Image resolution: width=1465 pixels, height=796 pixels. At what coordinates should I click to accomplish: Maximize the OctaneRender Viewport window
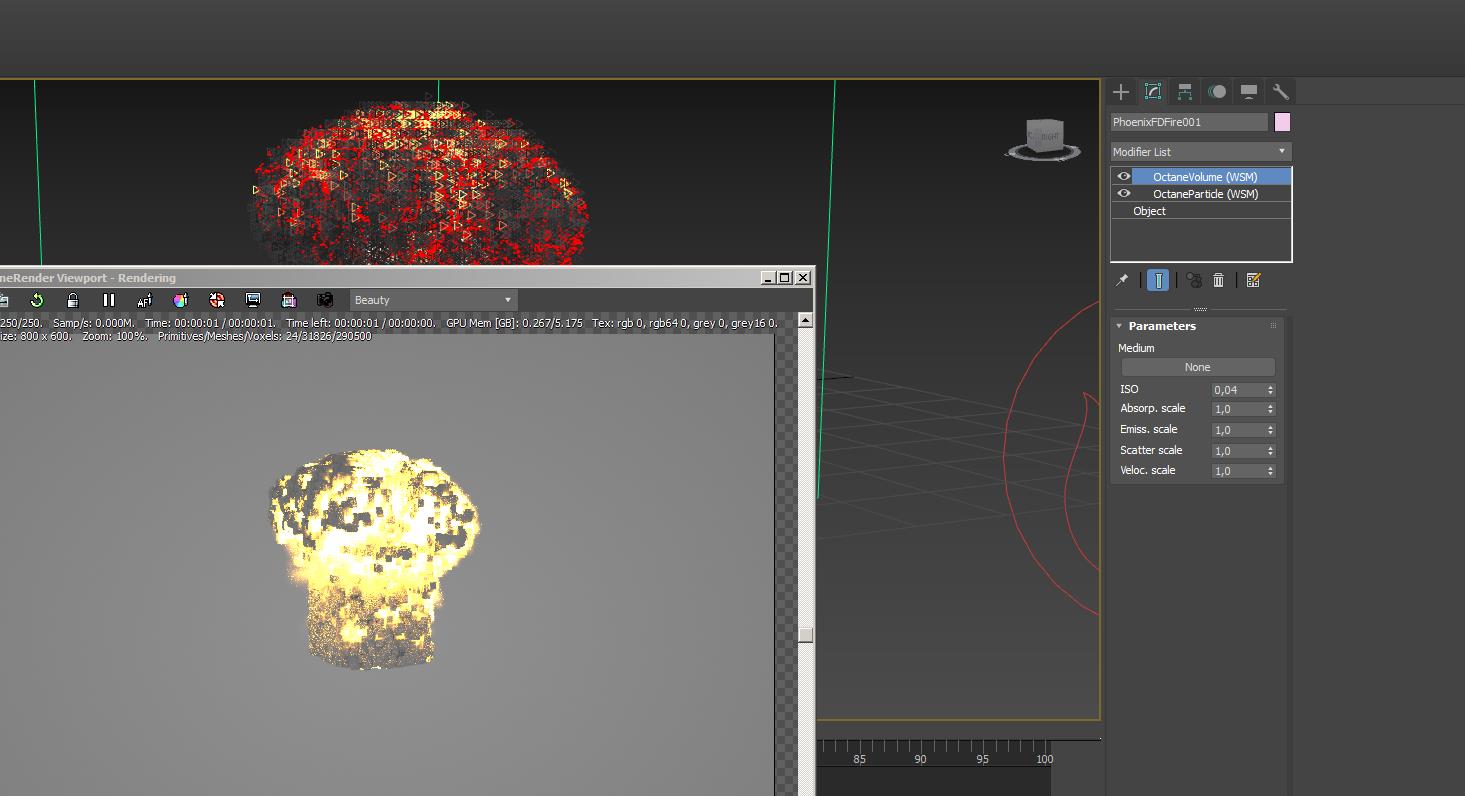pos(785,278)
